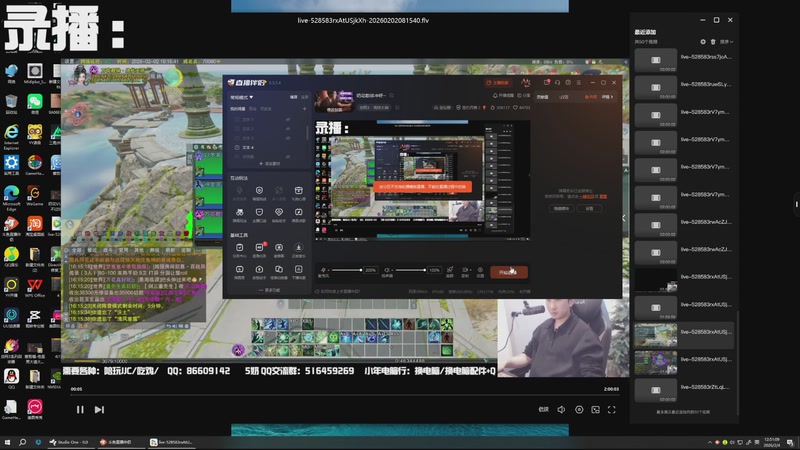The image size is (800, 450).
Task: Open the 排序 sort dropdown
Action: coord(727,42)
